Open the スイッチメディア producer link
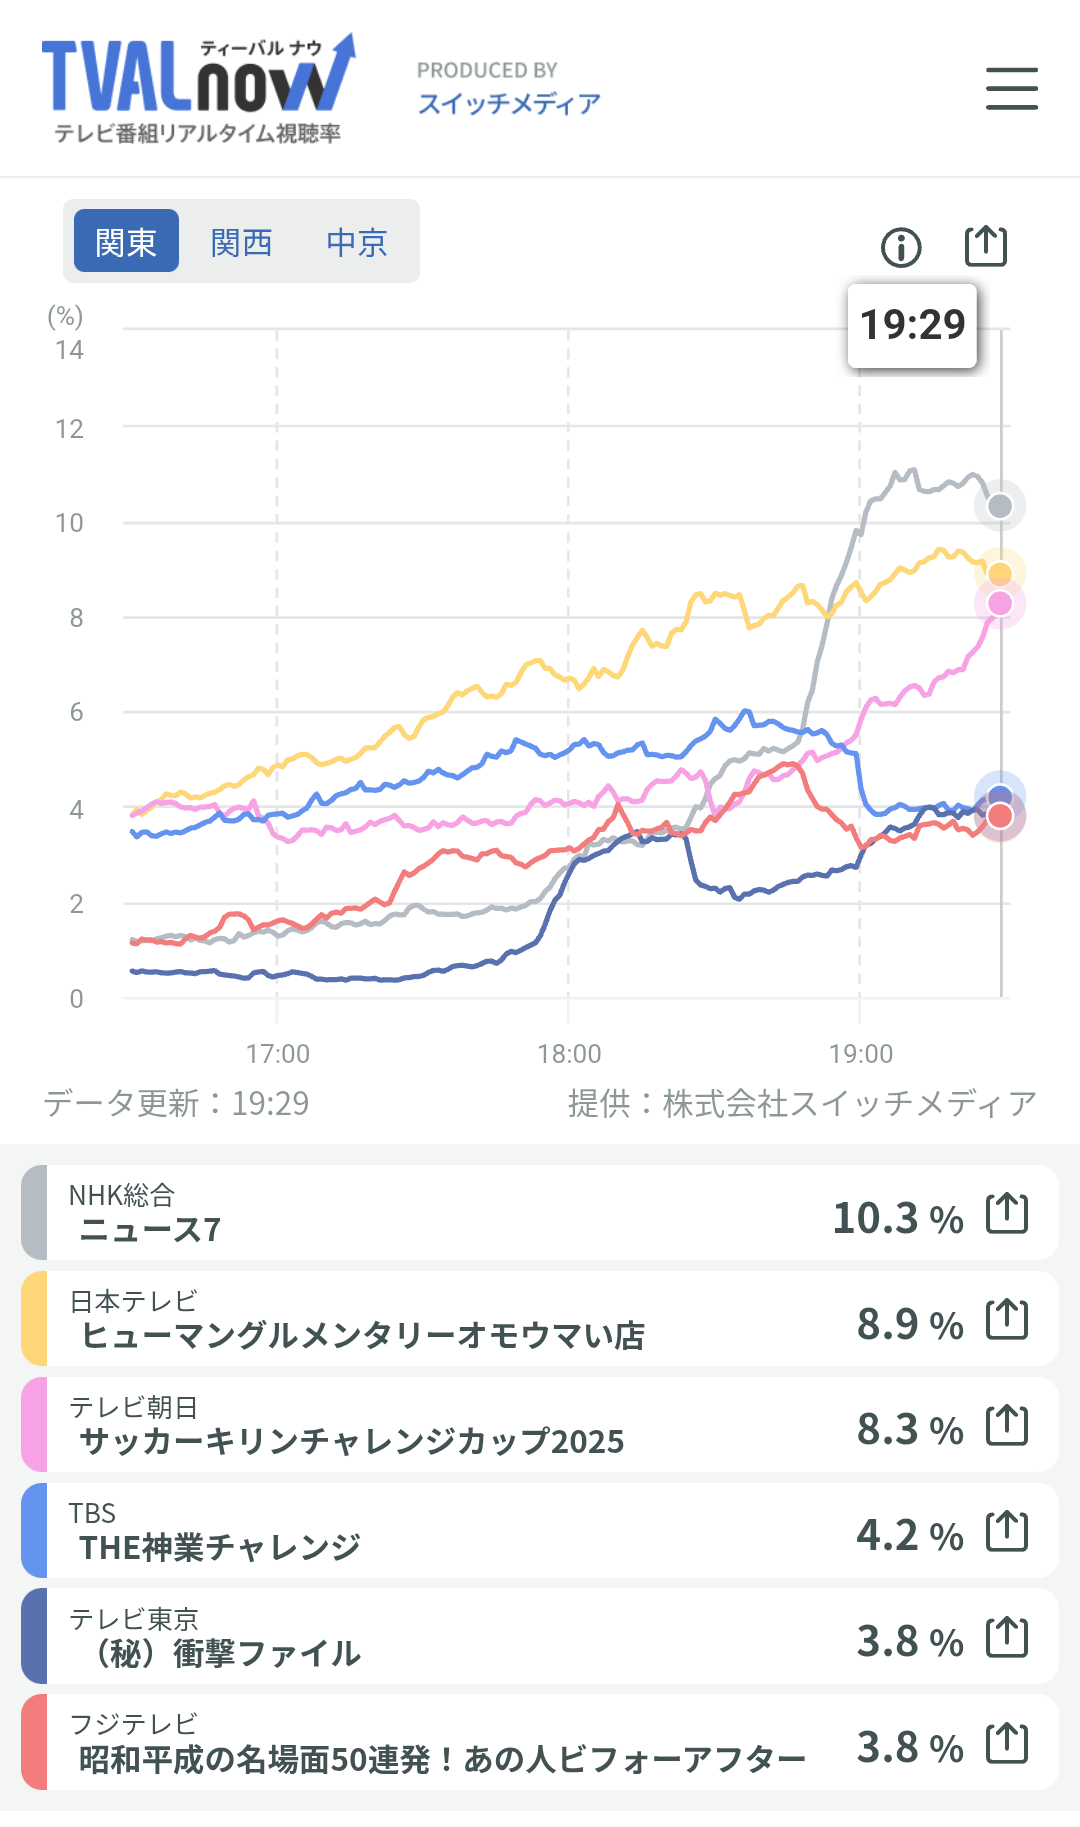The height and width of the screenshot is (1827, 1080). (x=509, y=103)
